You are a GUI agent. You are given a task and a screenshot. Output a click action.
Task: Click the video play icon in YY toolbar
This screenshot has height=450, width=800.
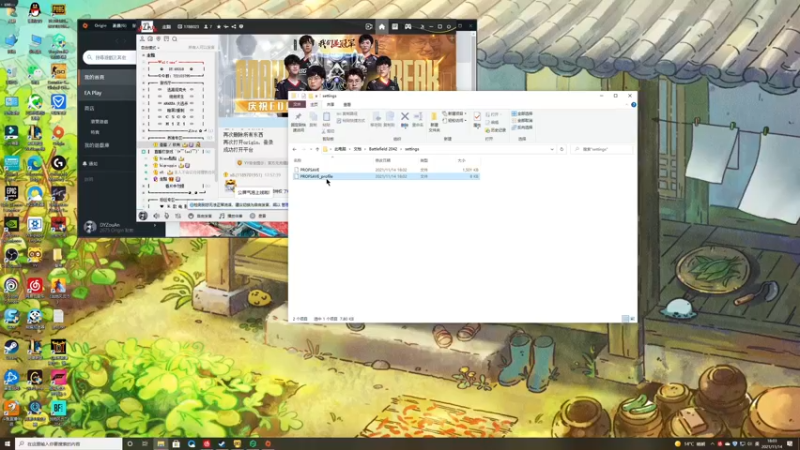[369, 27]
